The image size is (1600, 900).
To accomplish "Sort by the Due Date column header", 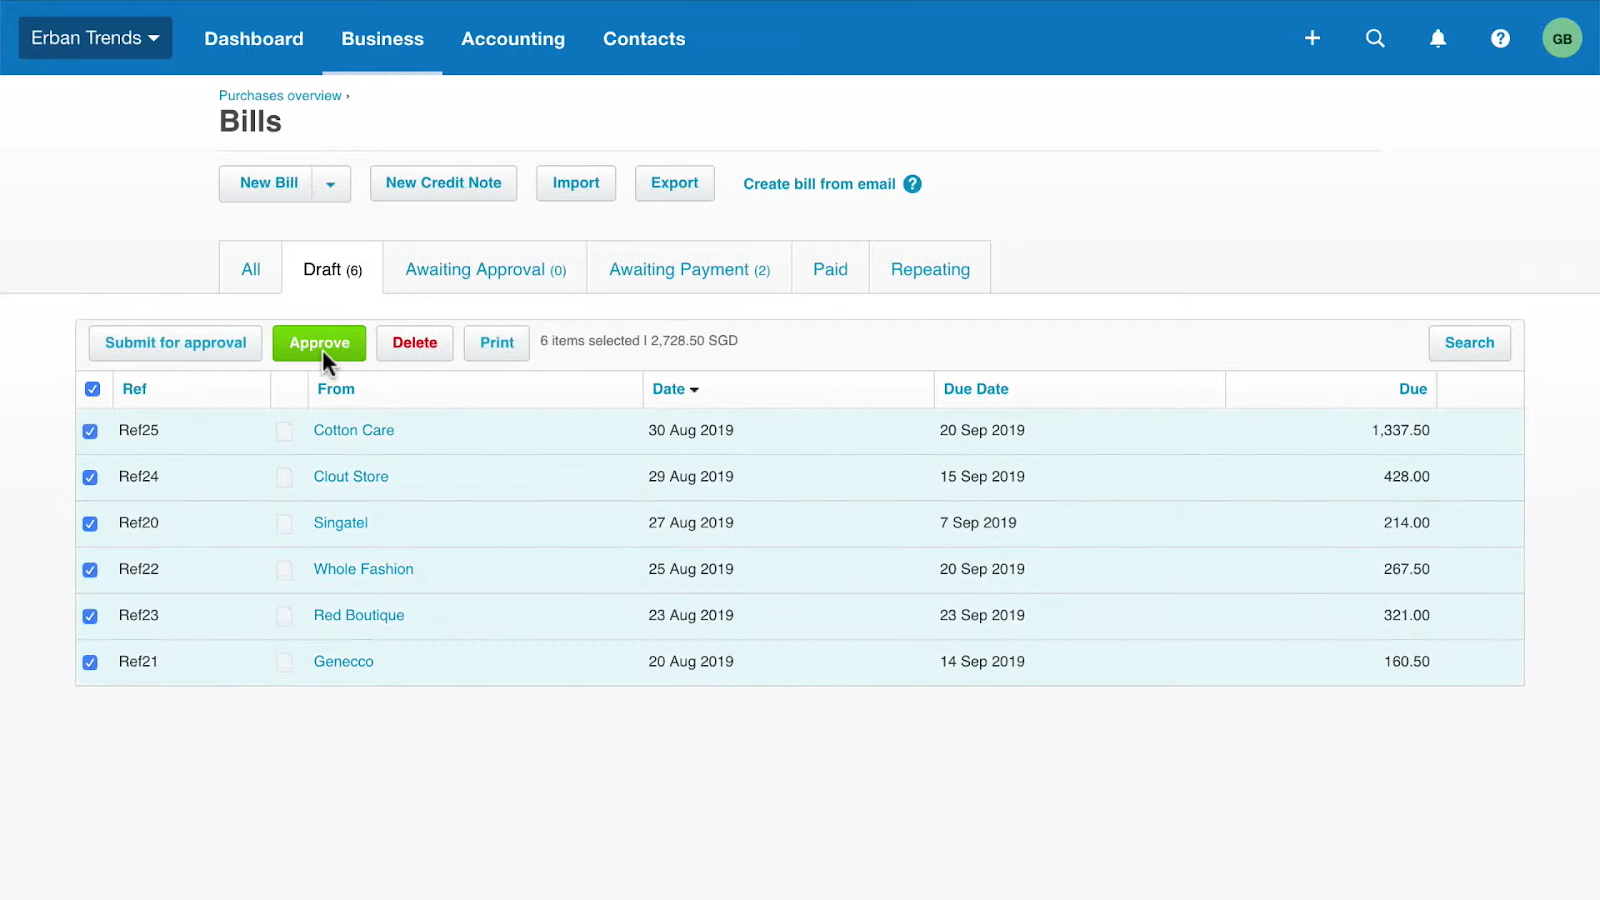I will [976, 389].
